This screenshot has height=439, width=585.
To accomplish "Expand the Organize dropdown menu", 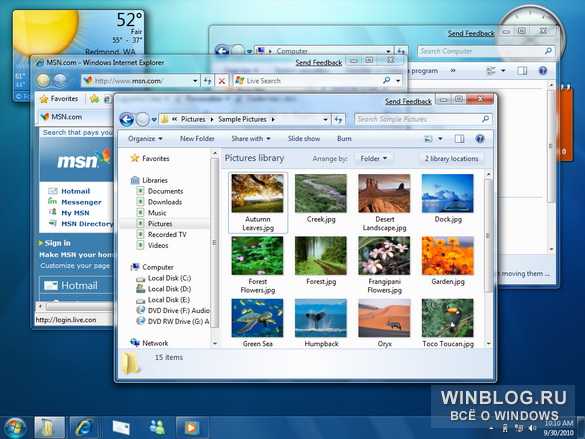I will [x=145, y=139].
